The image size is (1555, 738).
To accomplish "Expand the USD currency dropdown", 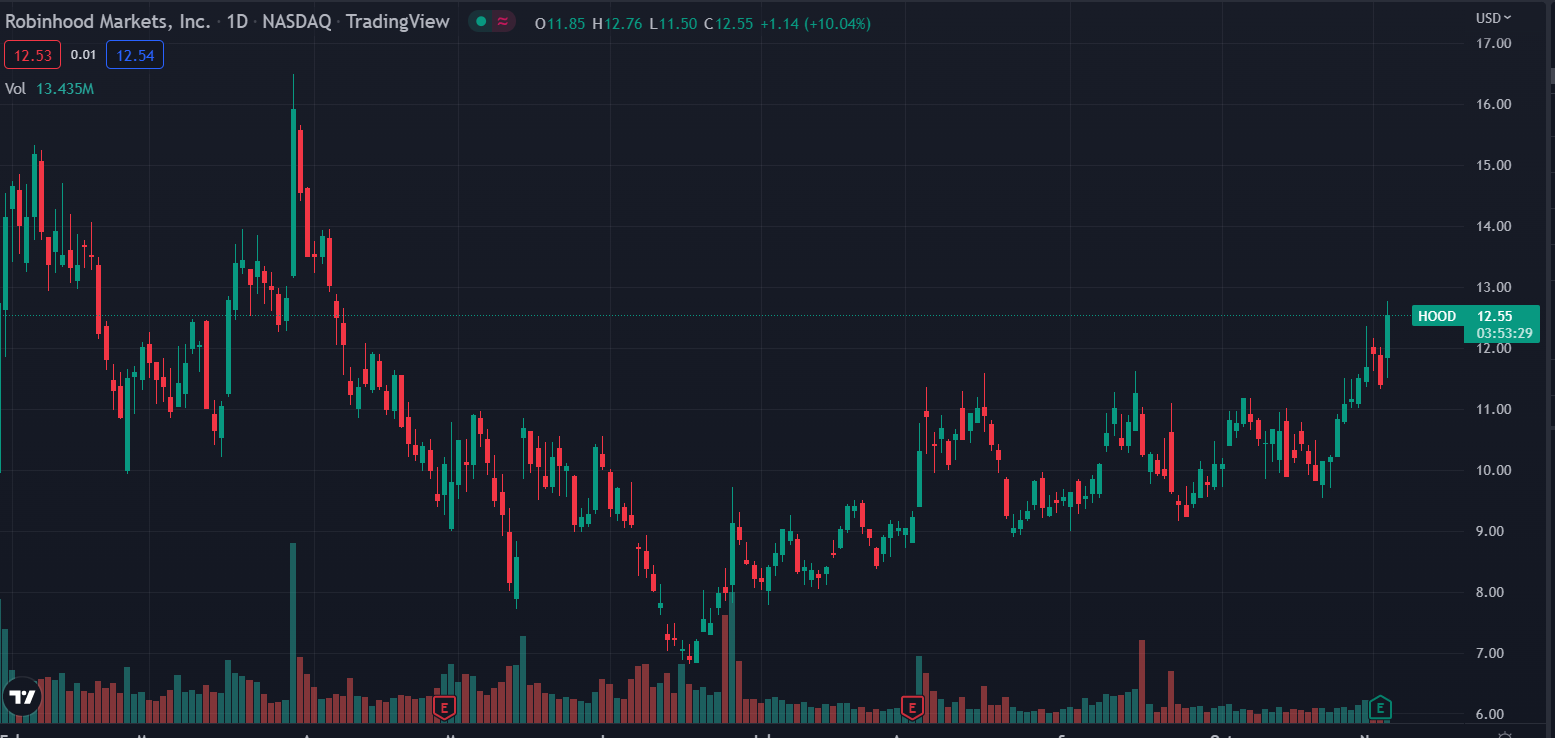I will (x=1494, y=17).
